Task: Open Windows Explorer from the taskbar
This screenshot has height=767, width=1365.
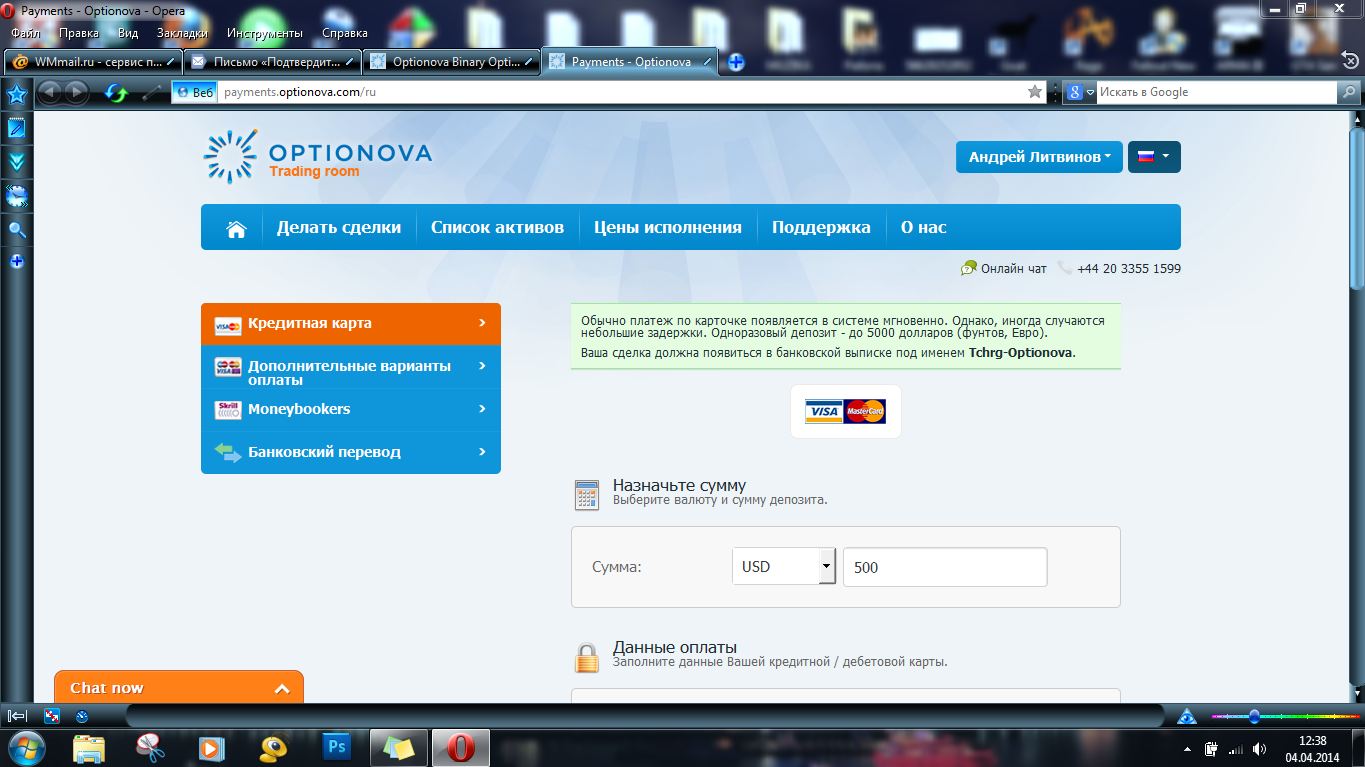Action: point(89,747)
